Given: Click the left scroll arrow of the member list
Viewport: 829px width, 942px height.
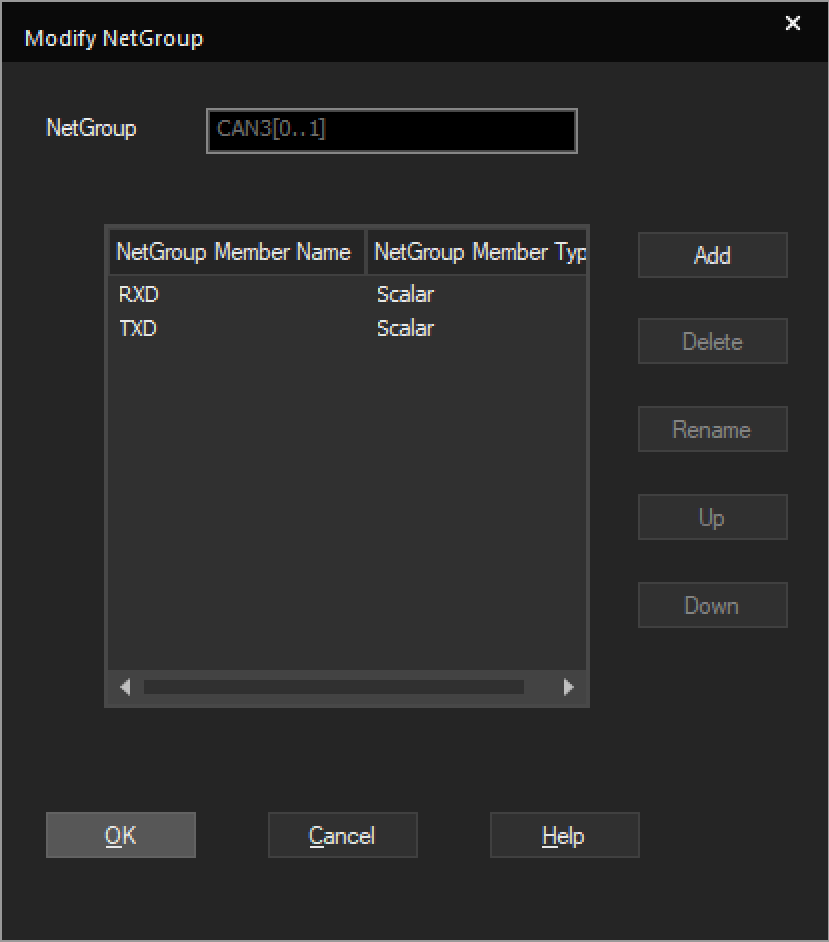Looking at the screenshot, I should [125, 687].
